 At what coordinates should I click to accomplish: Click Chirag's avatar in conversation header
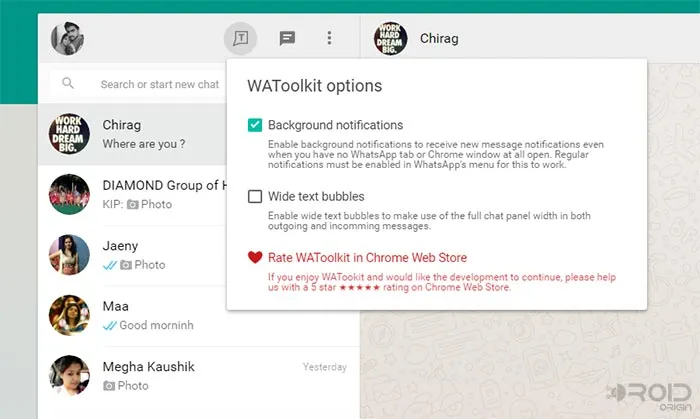tap(390, 38)
